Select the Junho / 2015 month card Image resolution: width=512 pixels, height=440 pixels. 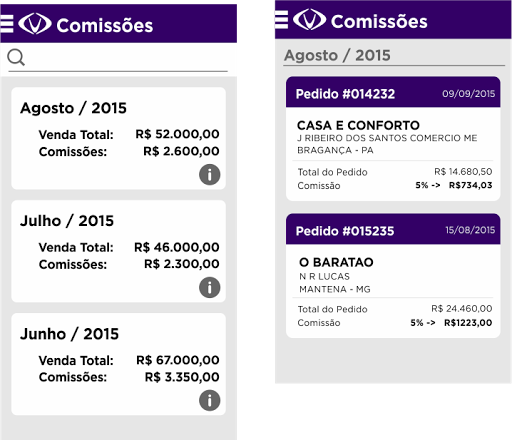tap(118, 364)
